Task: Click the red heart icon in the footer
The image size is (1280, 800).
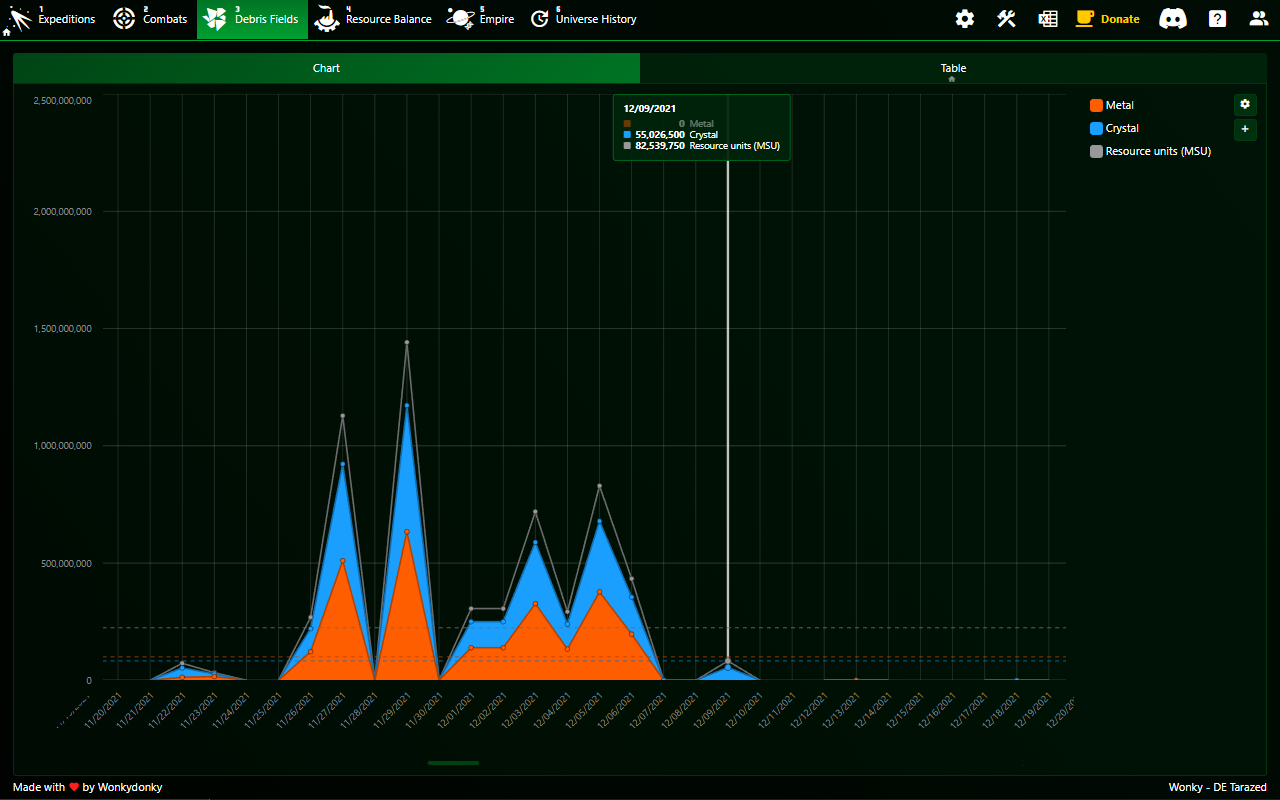Action: 74,787
